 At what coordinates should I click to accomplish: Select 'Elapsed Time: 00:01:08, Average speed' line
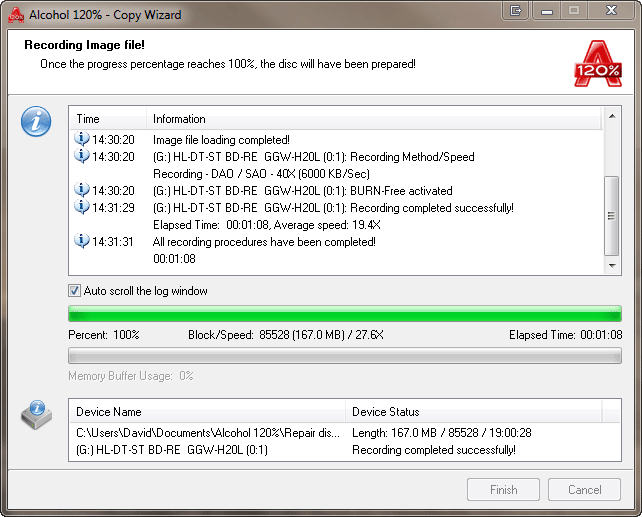pos(267,225)
